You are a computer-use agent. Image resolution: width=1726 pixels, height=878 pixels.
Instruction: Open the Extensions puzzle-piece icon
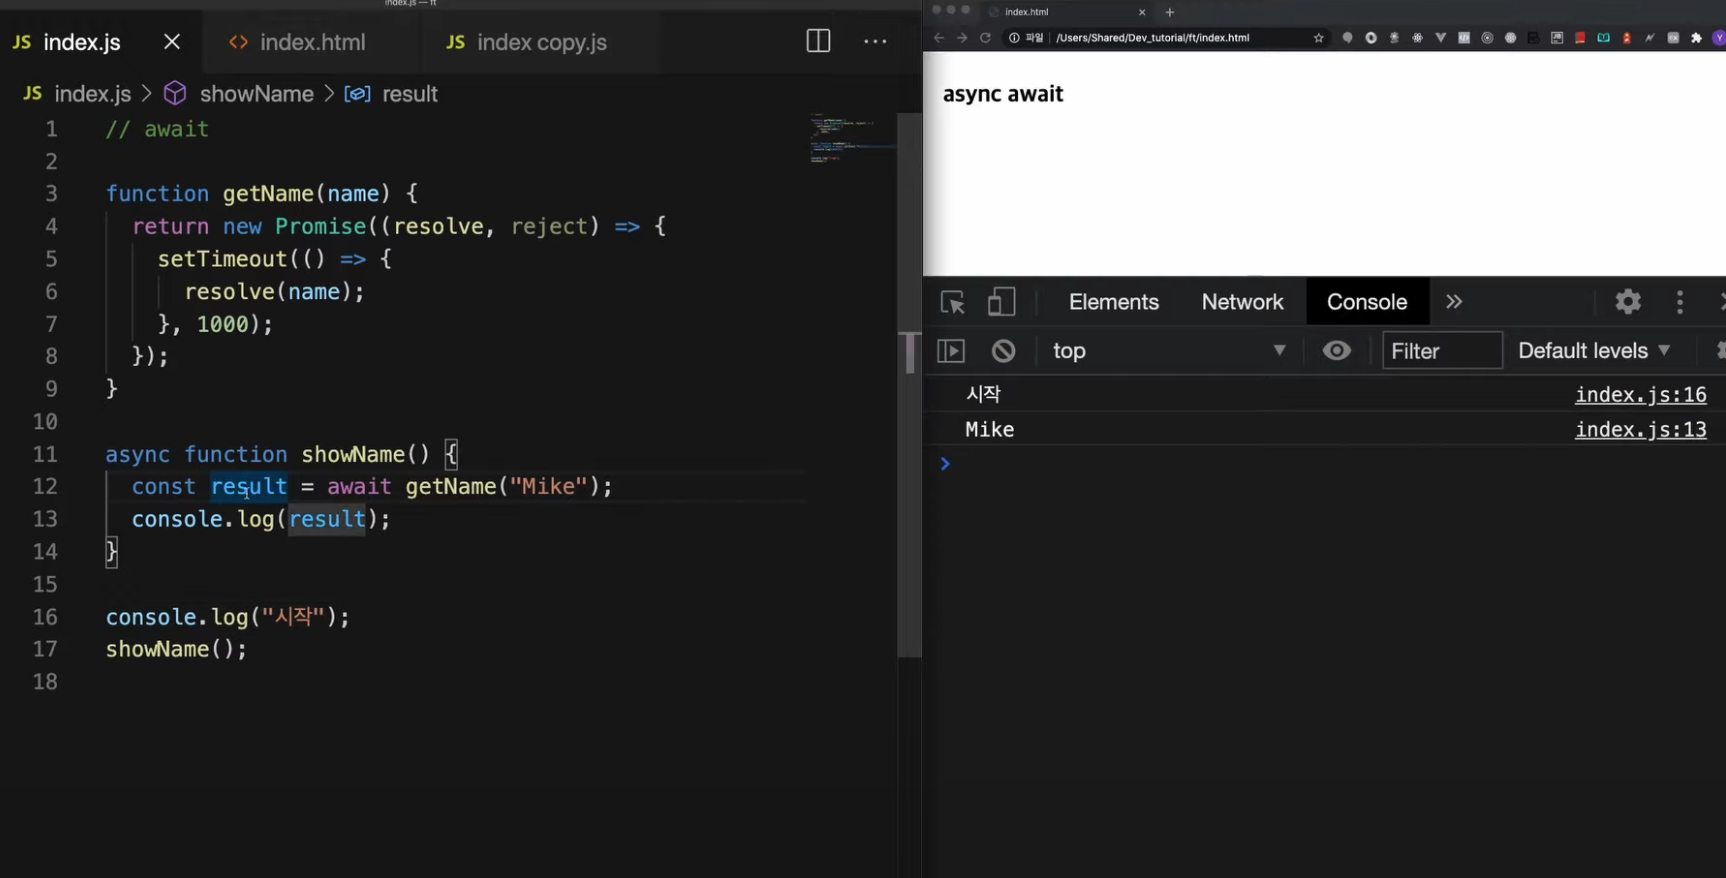coord(1696,38)
